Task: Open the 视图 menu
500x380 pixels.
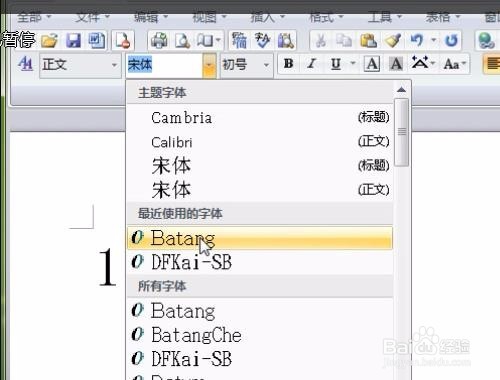Action: (x=209, y=17)
